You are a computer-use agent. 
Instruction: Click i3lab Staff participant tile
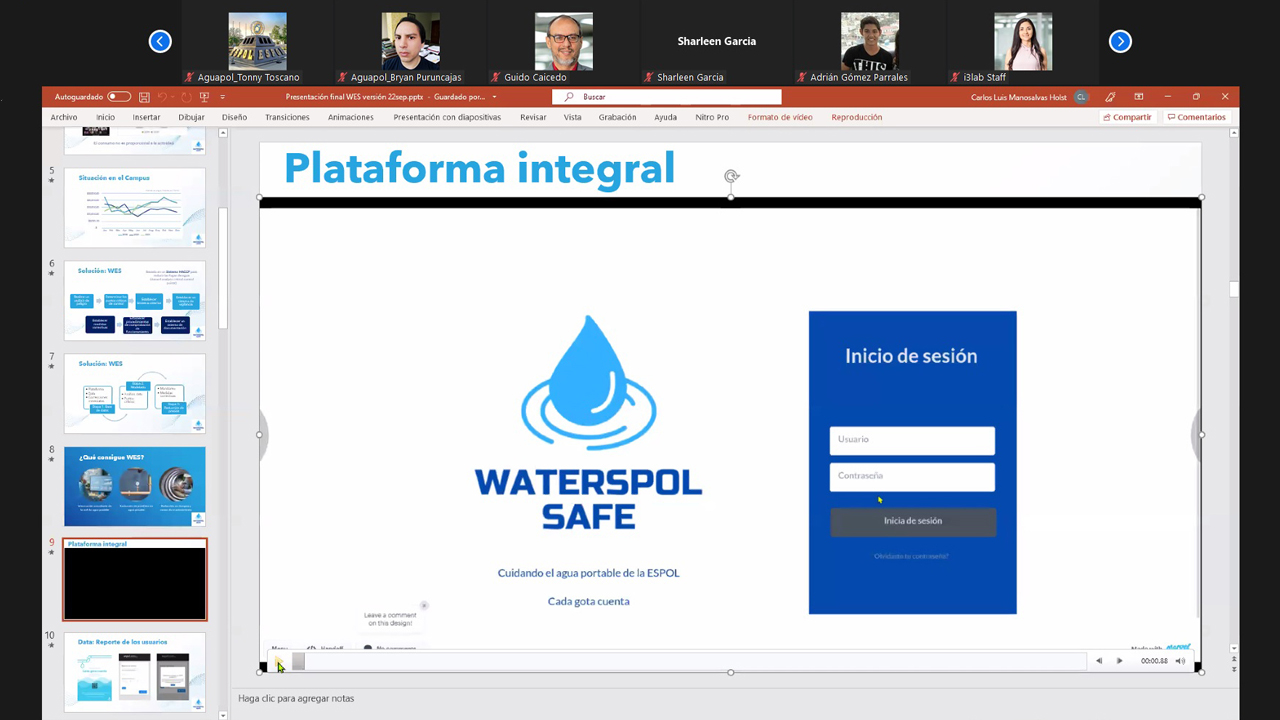[1022, 42]
